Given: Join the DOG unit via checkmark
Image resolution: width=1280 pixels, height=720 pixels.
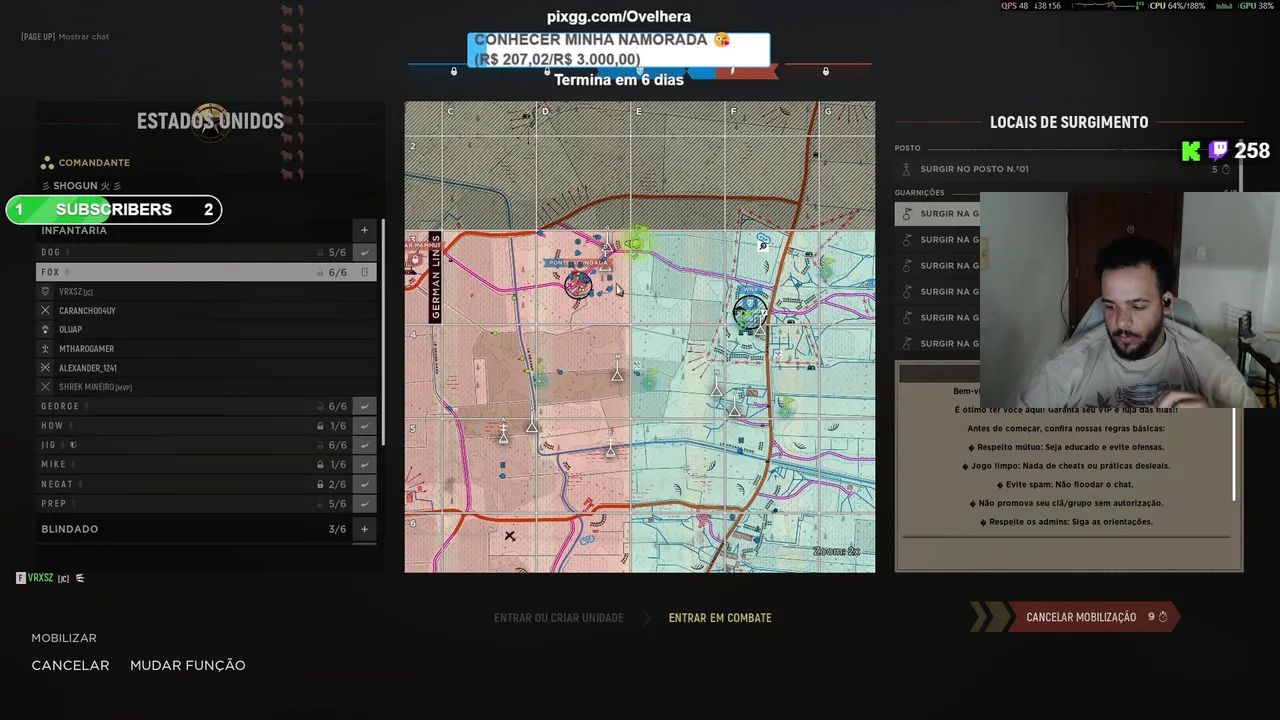Looking at the screenshot, I should (x=365, y=253).
